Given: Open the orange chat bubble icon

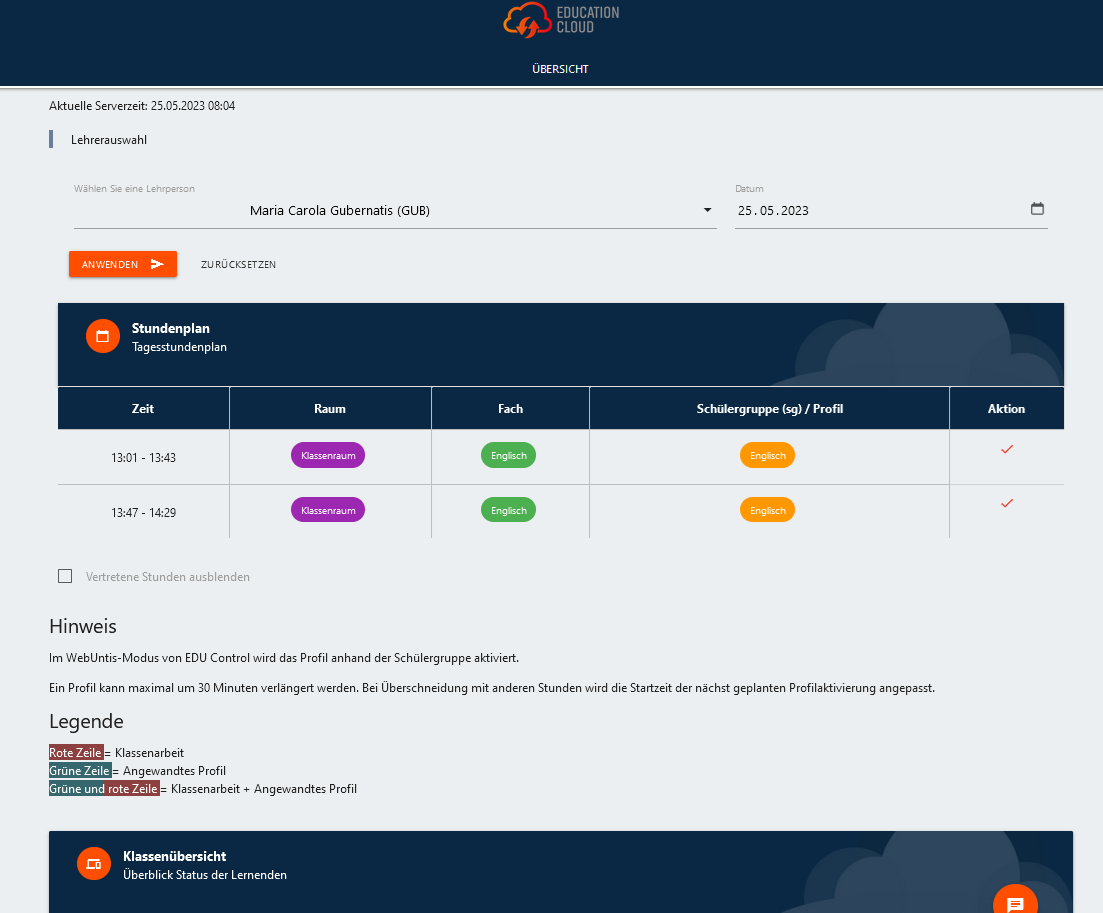Looking at the screenshot, I should coord(1015,901).
